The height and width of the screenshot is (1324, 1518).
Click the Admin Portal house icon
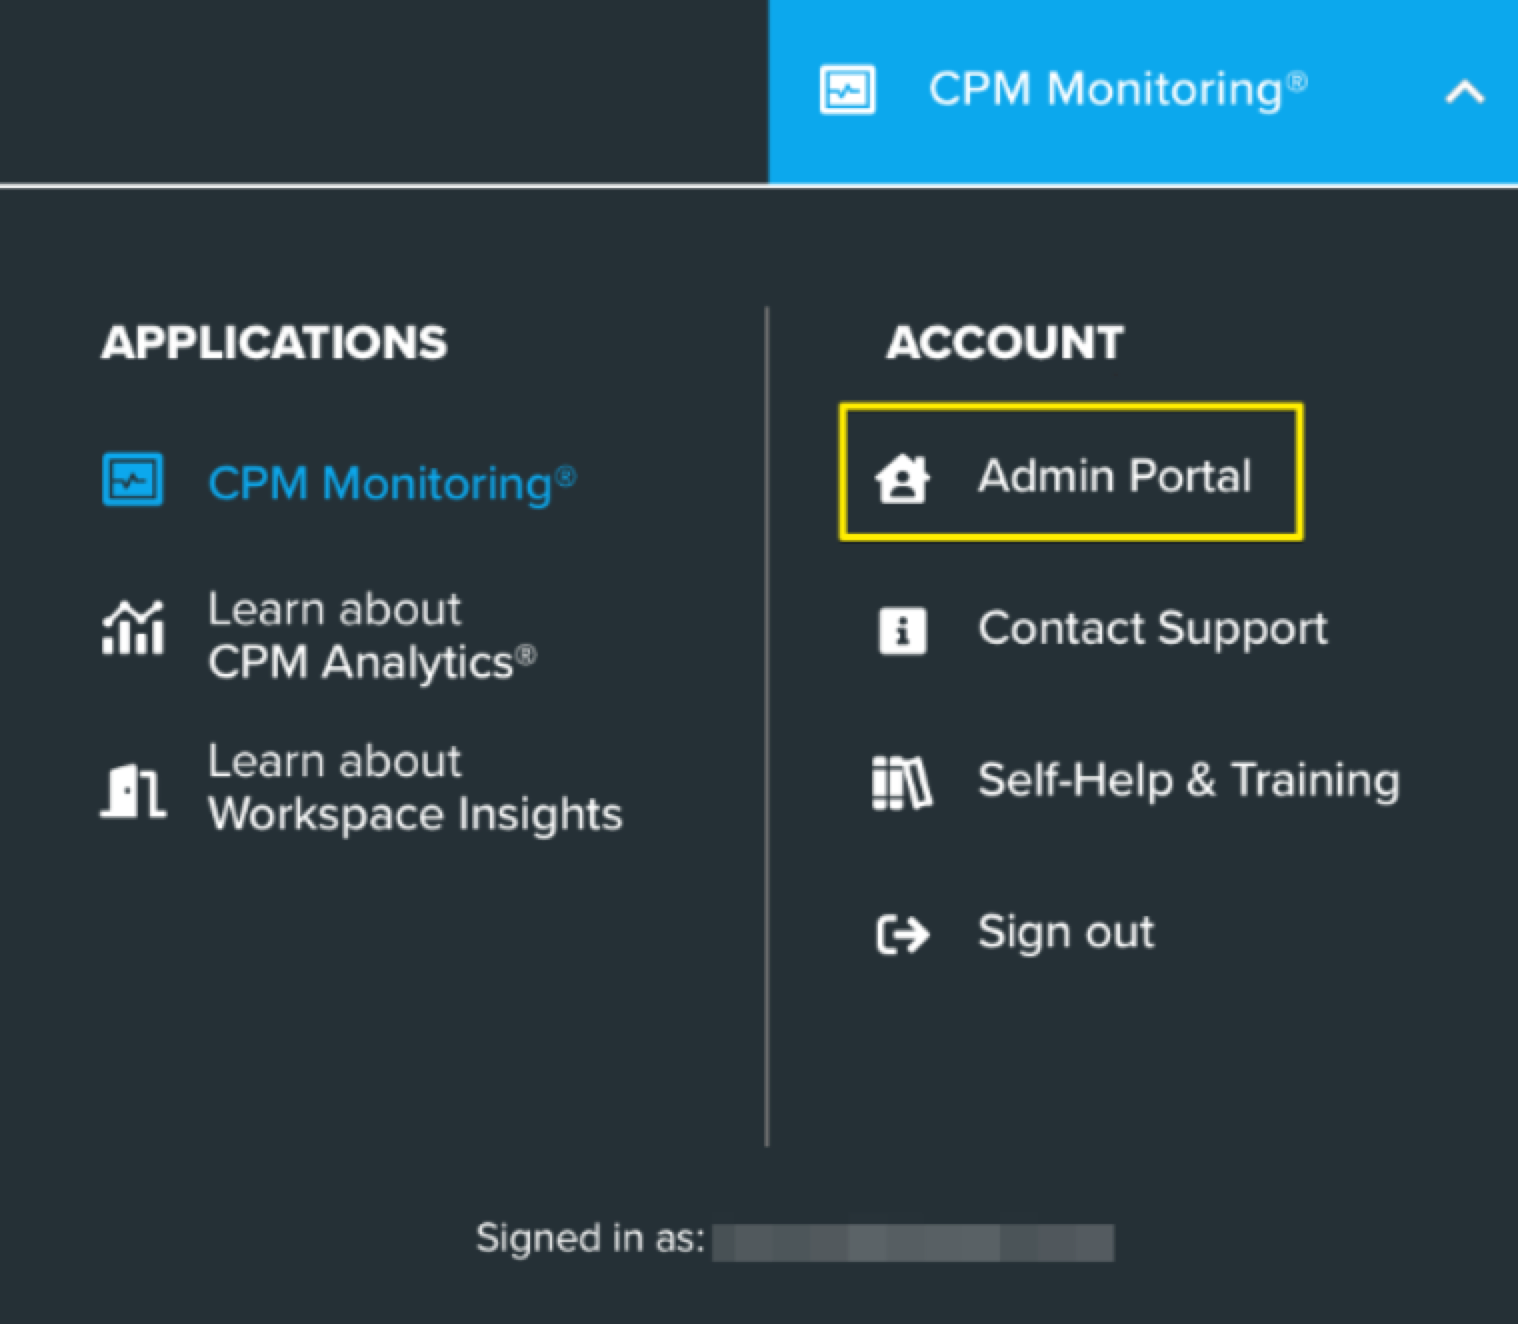coord(902,477)
